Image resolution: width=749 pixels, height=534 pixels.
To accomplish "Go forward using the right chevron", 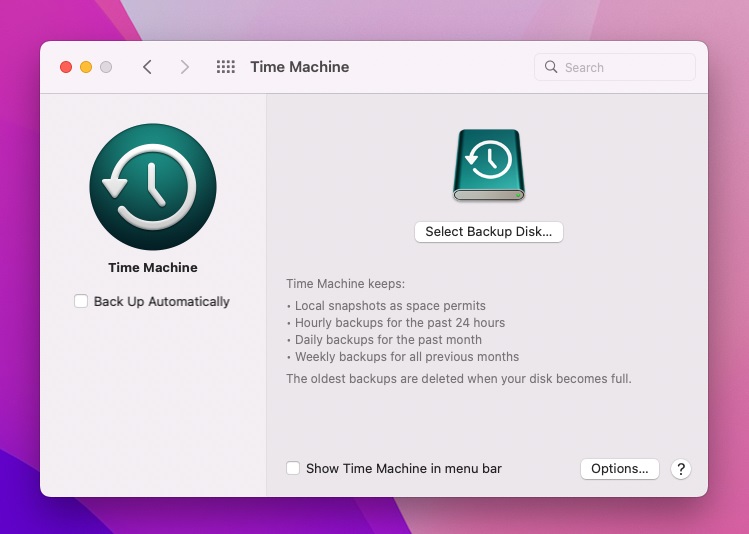I will click(184, 67).
